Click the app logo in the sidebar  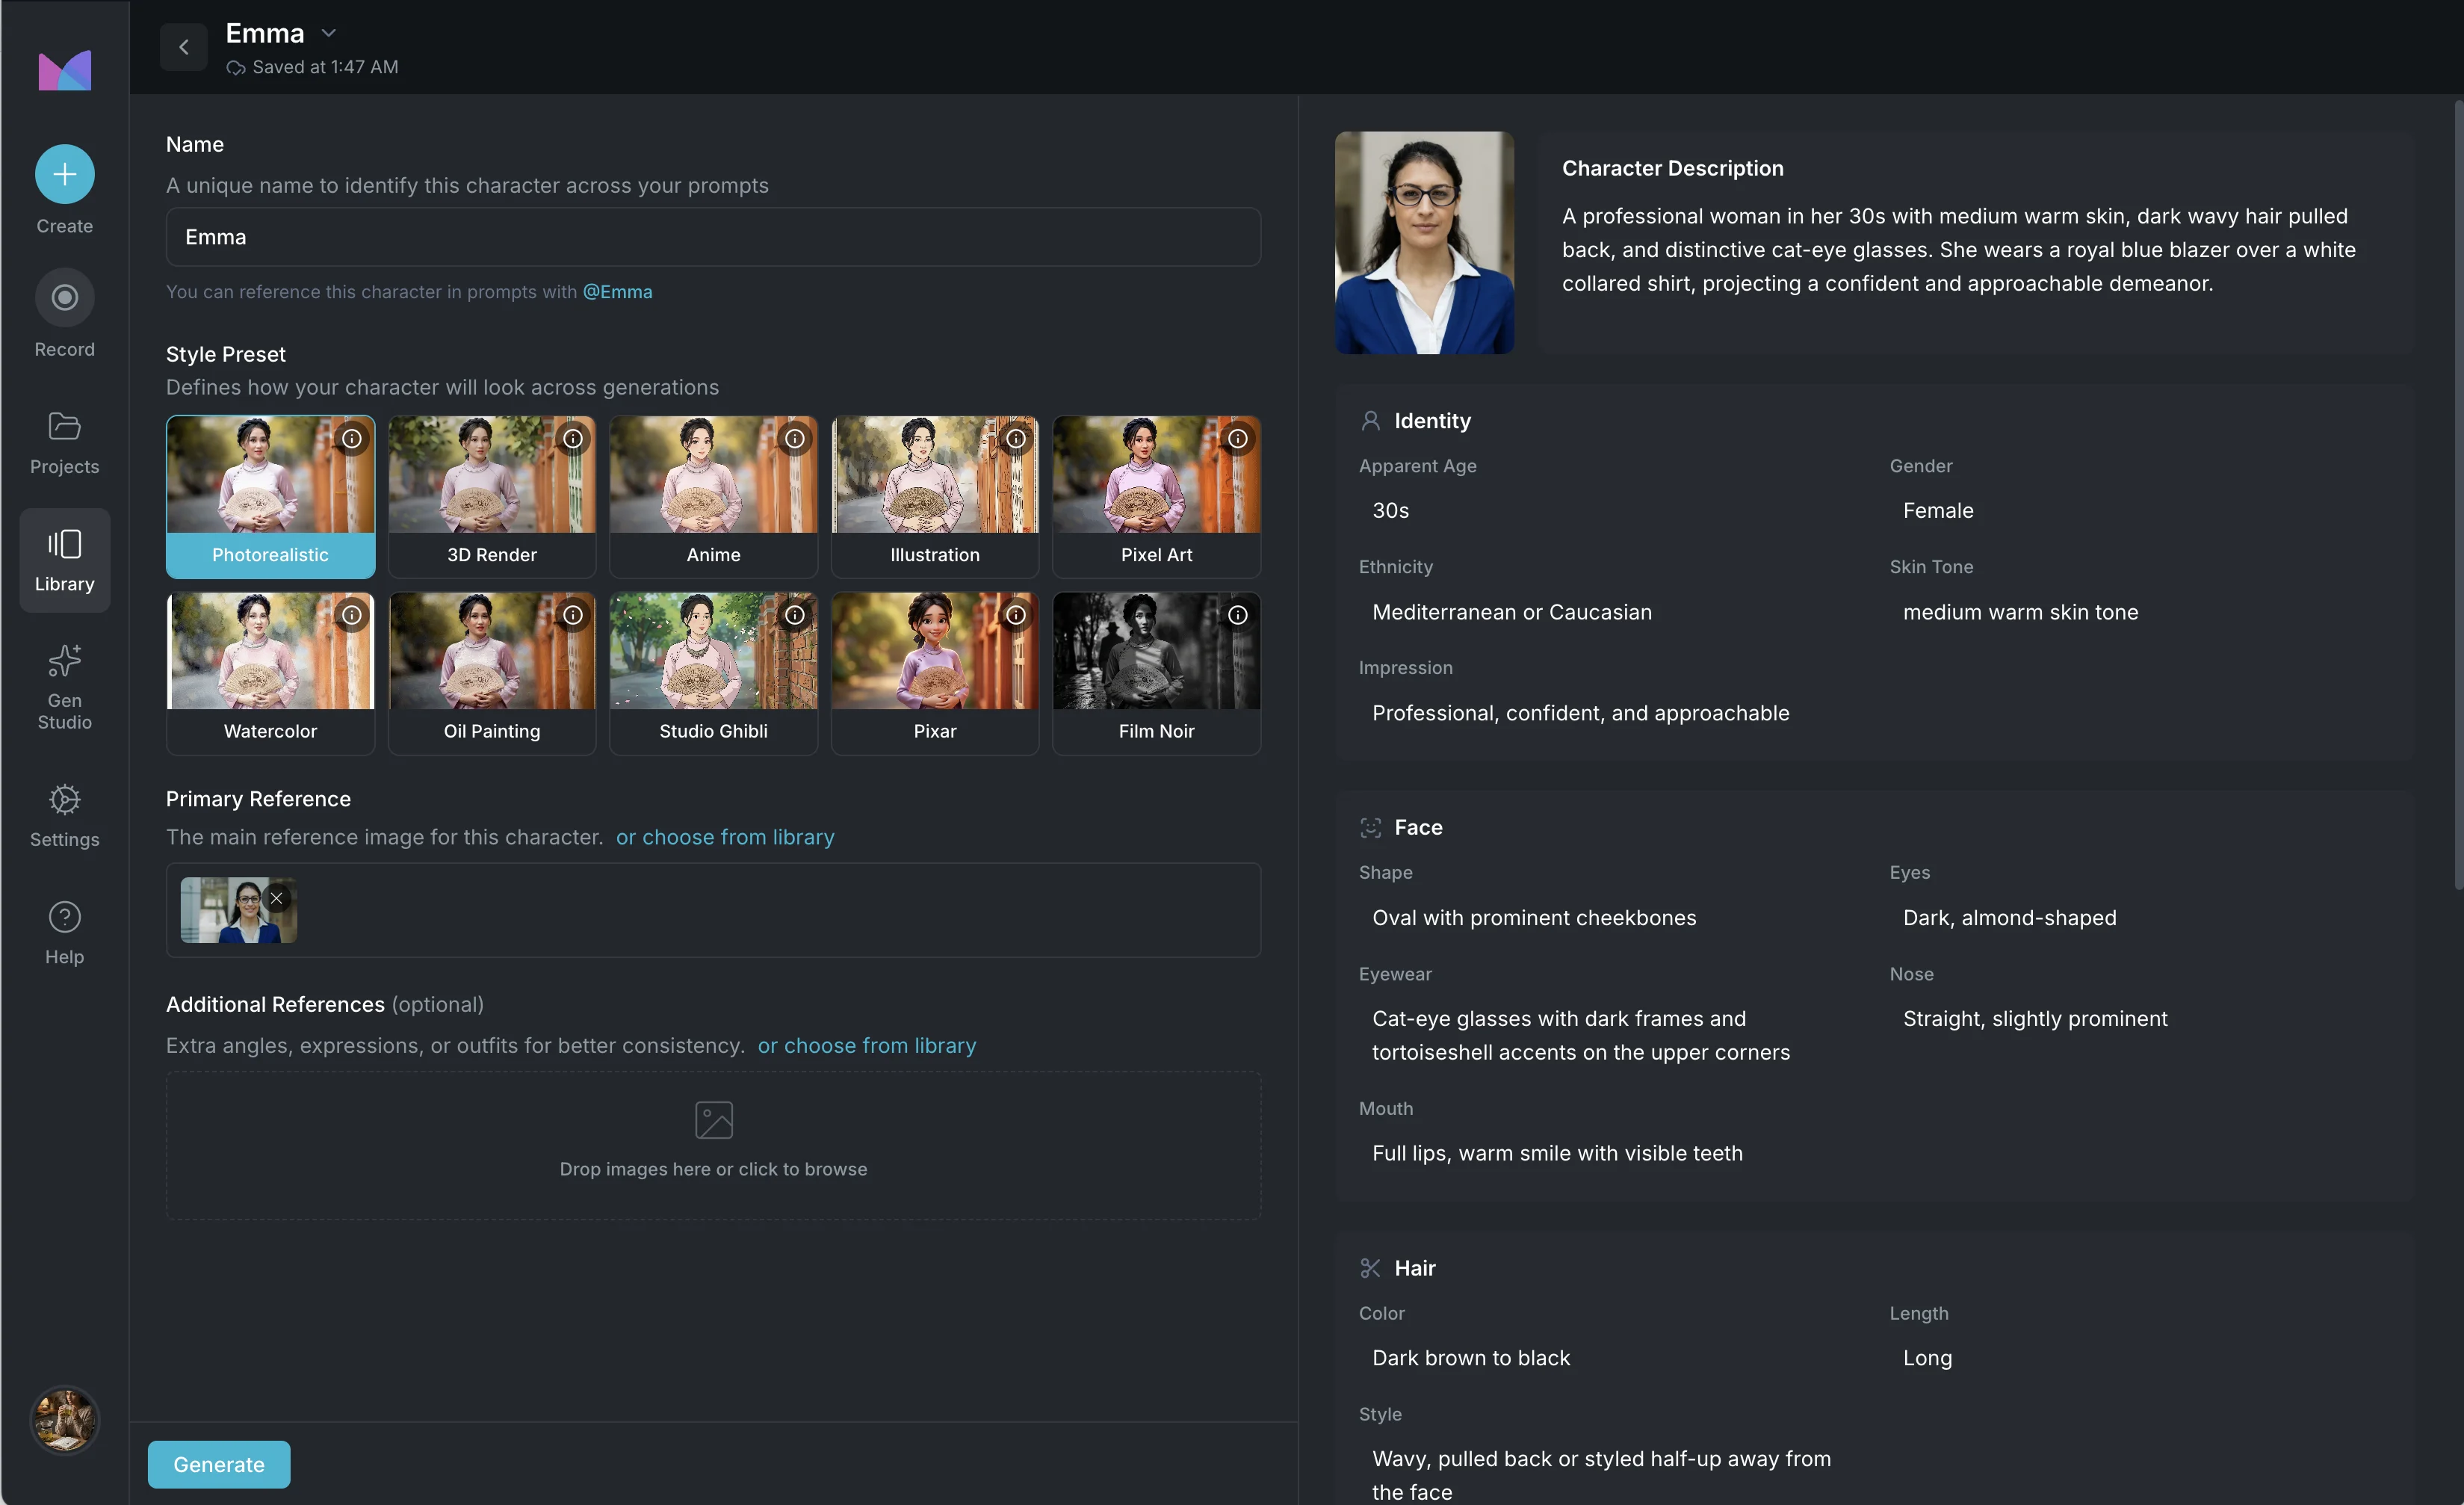(64, 71)
